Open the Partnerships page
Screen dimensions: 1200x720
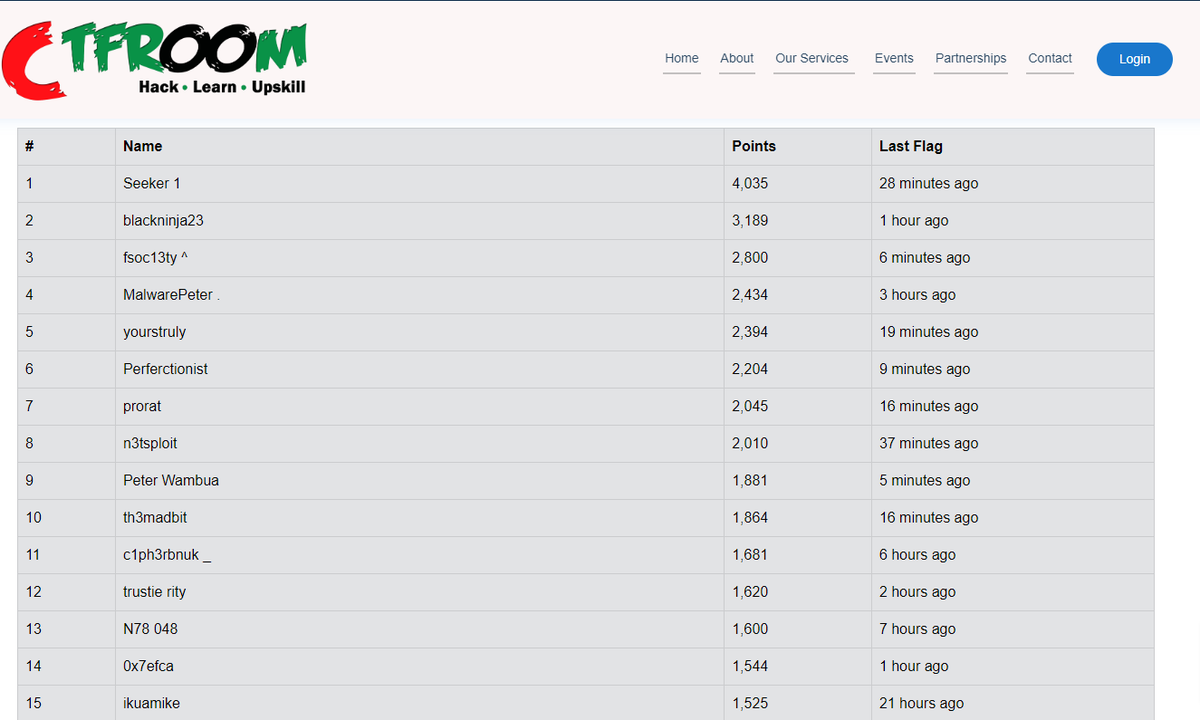click(971, 59)
